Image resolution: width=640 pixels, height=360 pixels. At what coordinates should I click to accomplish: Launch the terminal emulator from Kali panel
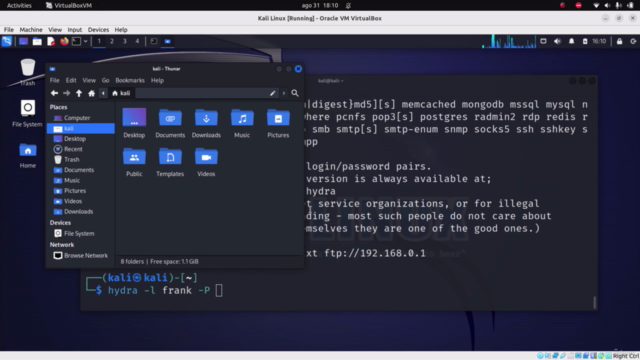(x=76, y=41)
